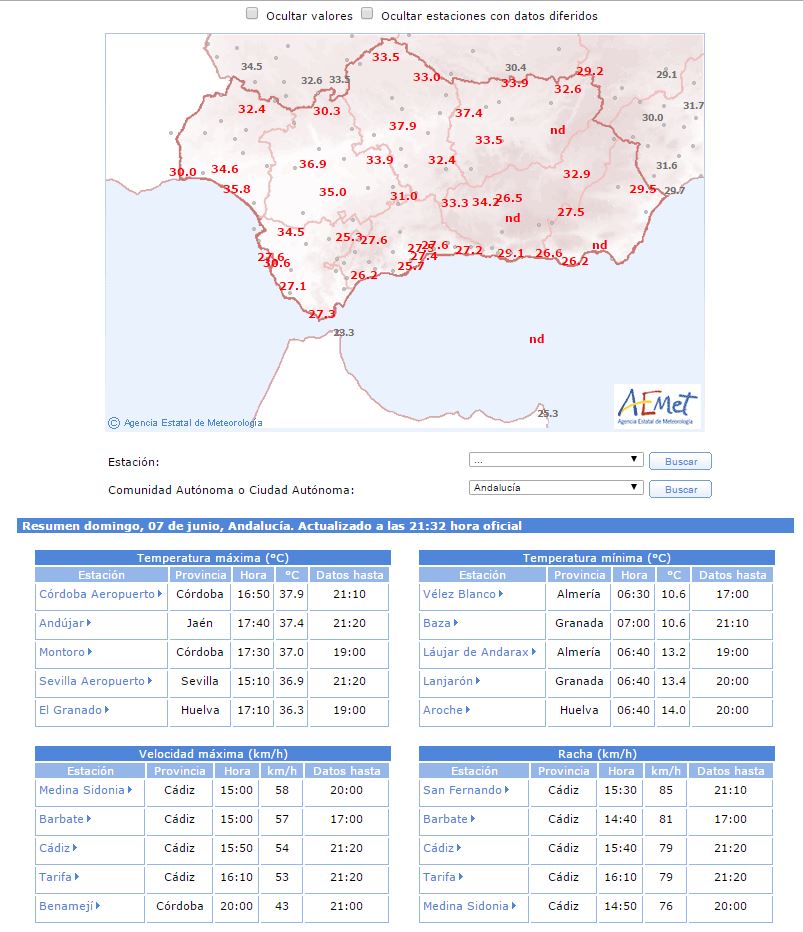This screenshot has height=932, width=803.
Task: Click the 35.0 value on the map
Action: 333,192
